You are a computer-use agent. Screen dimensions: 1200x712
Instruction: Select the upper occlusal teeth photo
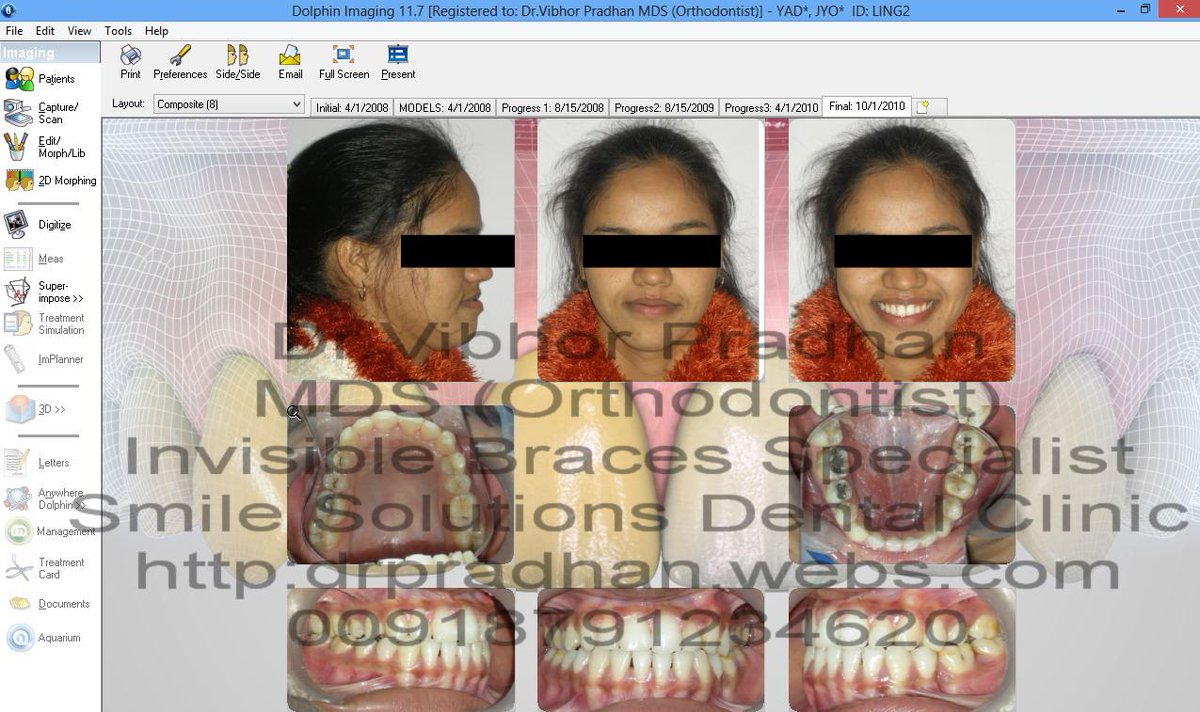(x=400, y=485)
